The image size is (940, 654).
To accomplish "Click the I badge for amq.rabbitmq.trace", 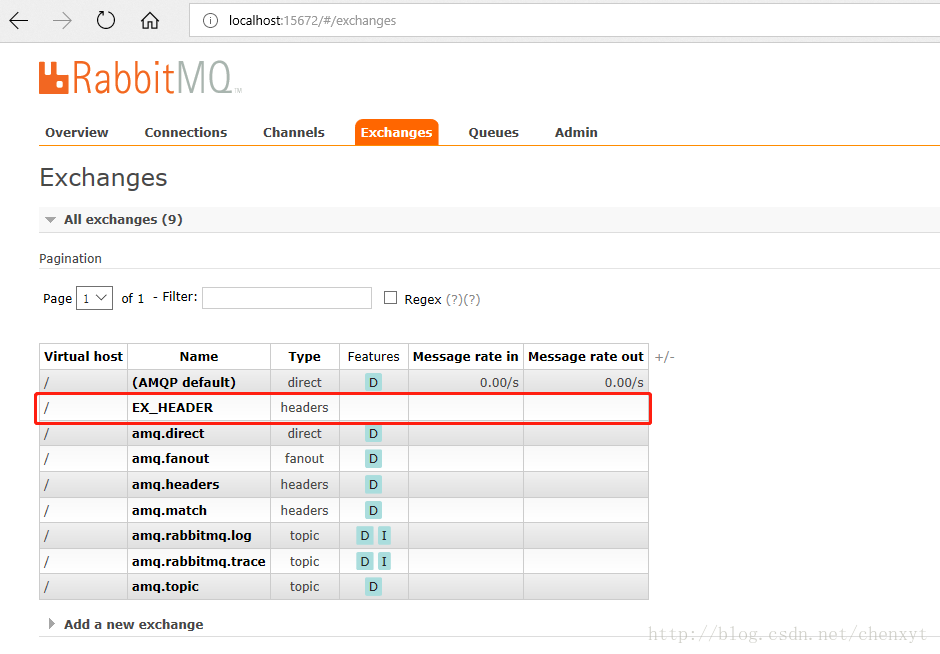I will 384,562.
